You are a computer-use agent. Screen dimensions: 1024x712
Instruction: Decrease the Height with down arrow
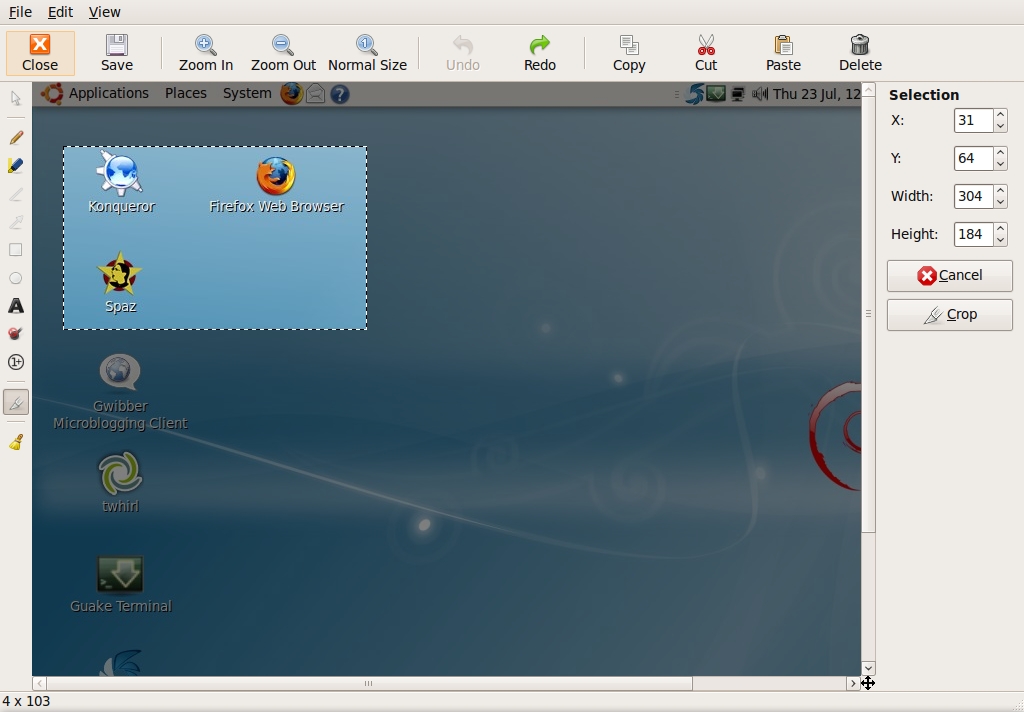click(x=1000, y=240)
